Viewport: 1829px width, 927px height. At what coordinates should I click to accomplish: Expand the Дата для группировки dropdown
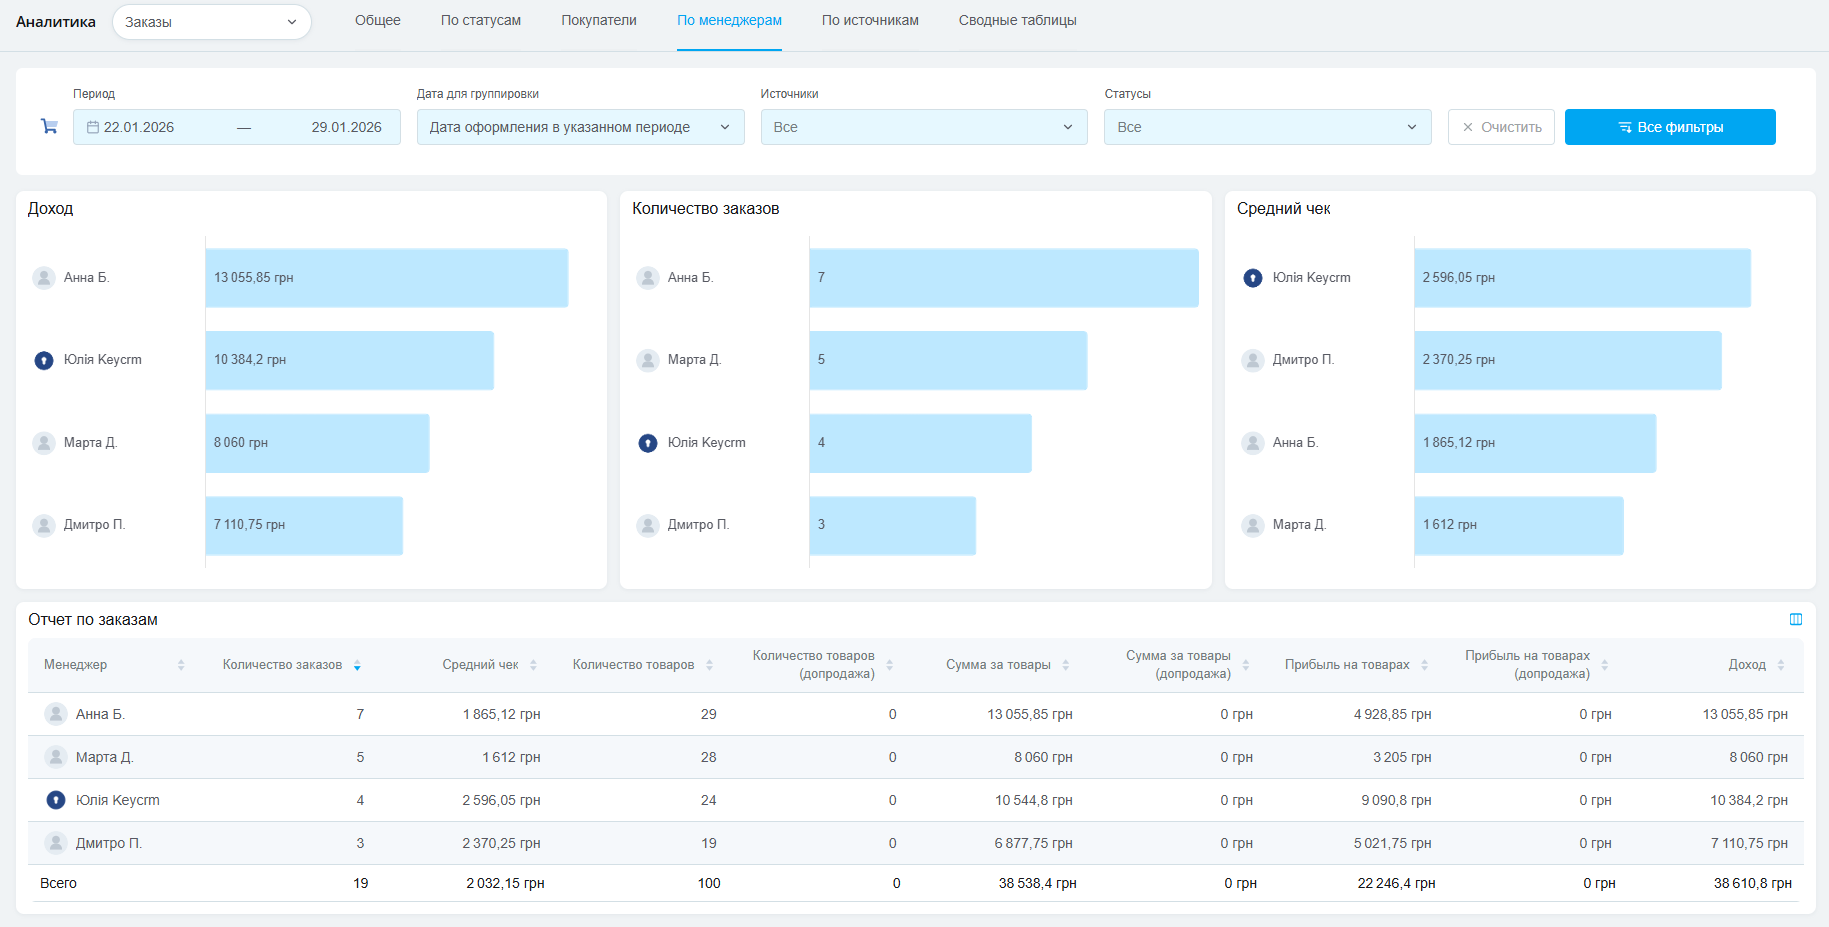pyautogui.click(x=580, y=127)
